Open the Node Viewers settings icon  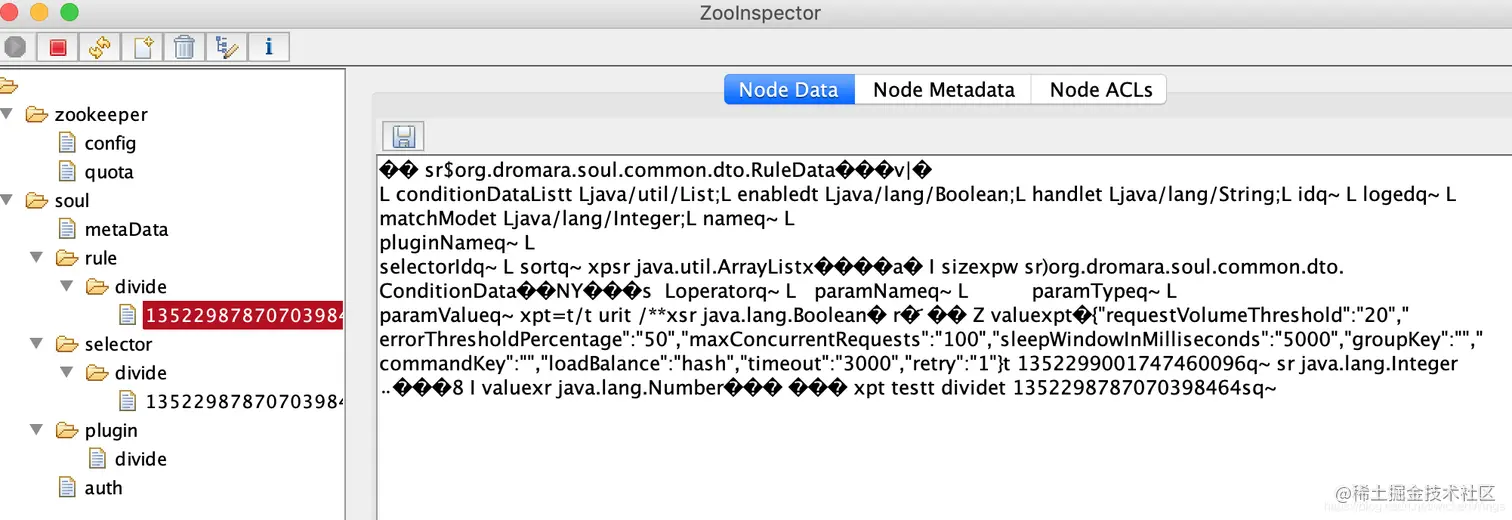(226, 46)
